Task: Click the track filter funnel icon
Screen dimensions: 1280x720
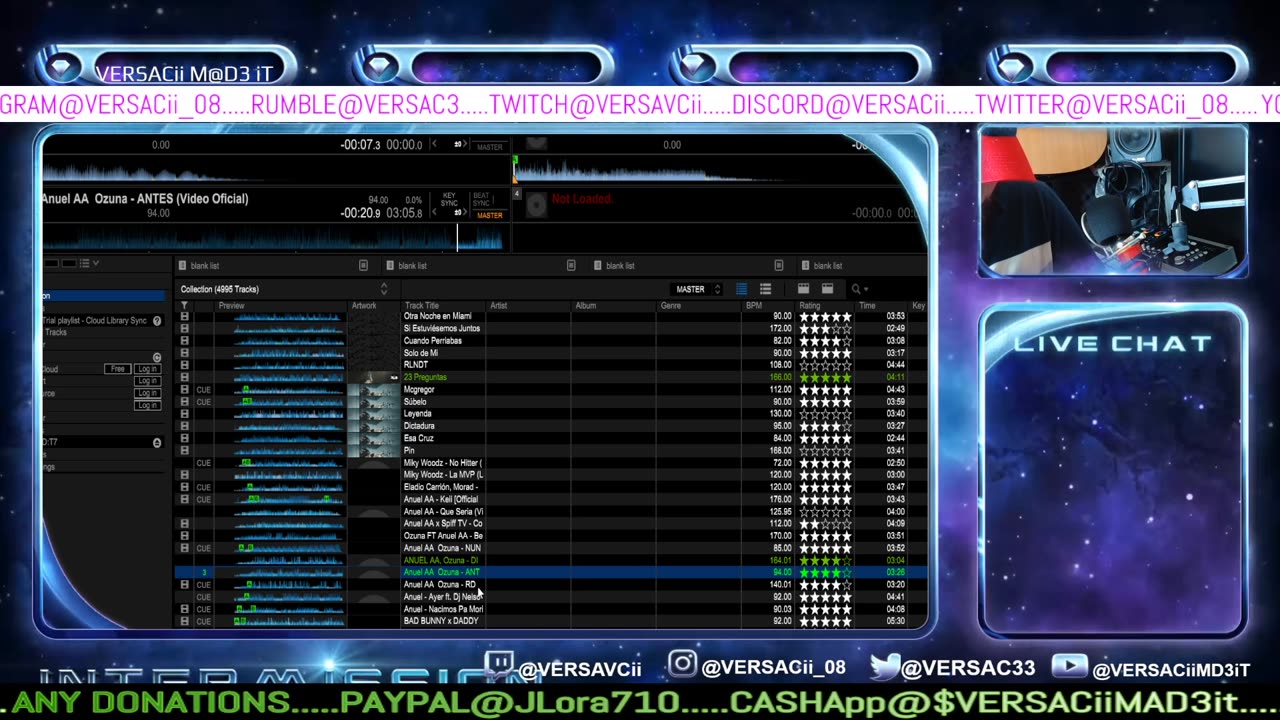Action: (184, 305)
